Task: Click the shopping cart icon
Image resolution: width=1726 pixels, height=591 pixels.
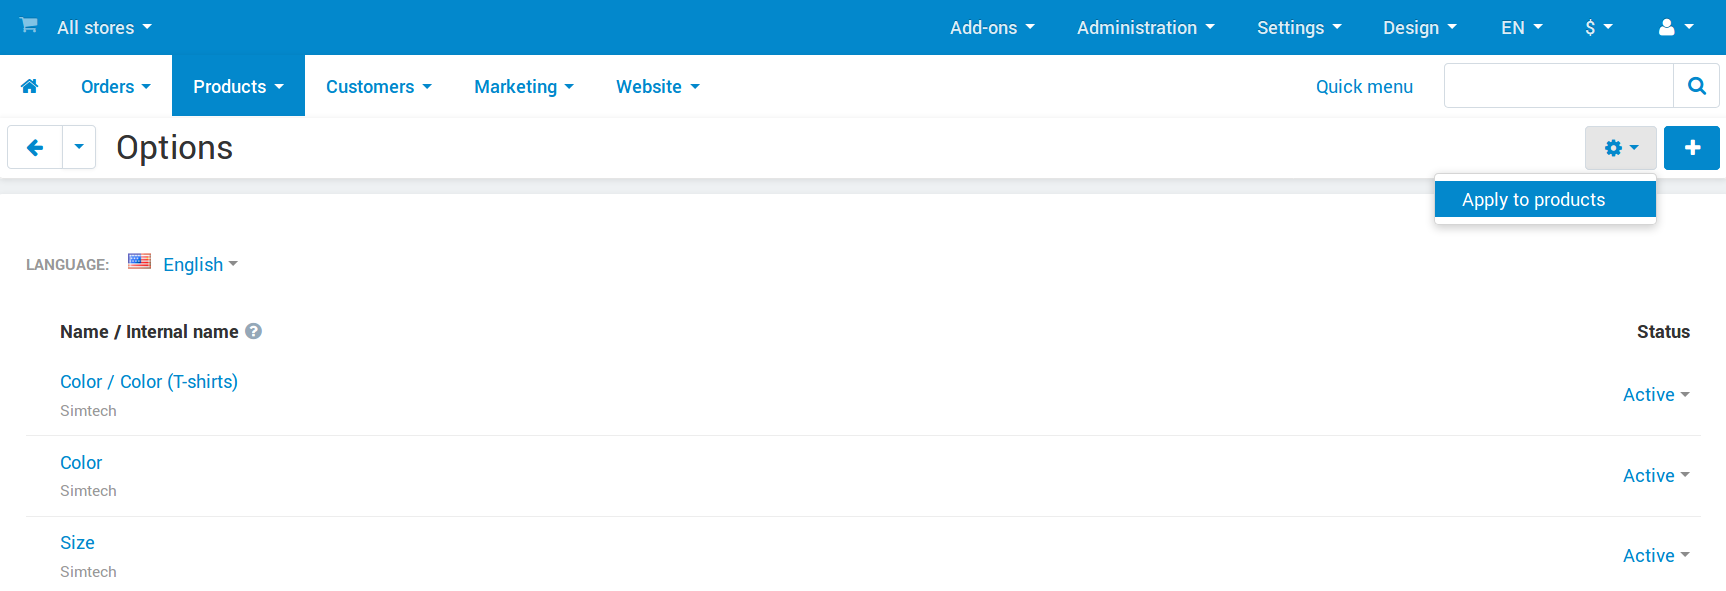Action: tap(29, 25)
